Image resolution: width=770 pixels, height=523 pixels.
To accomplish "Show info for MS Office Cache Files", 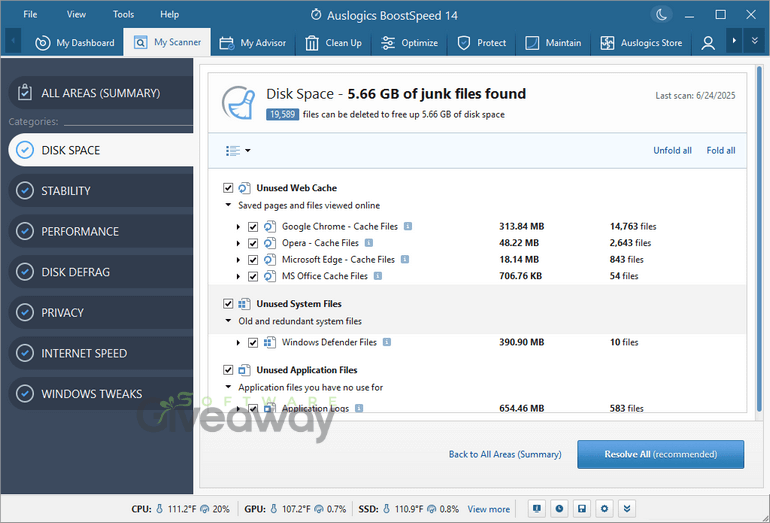I will pos(378,275).
